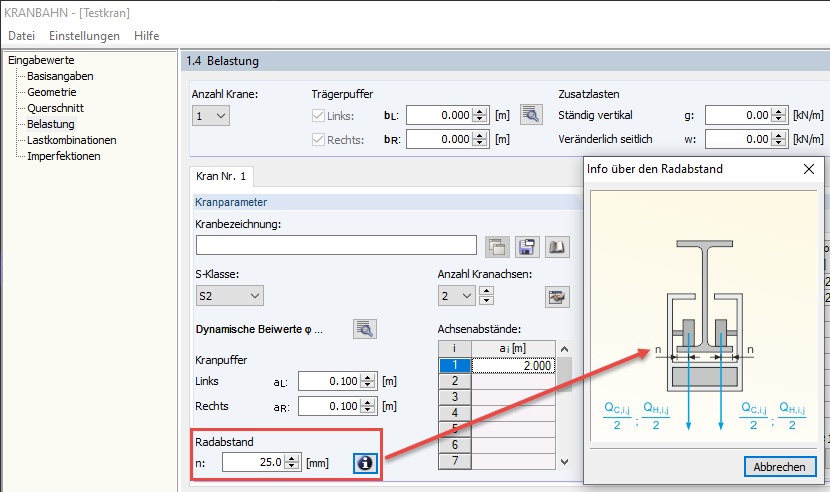830x492 pixels.
Task: Open the Anzahl Kranachsen dropdown
Action: click(x=457, y=296)
